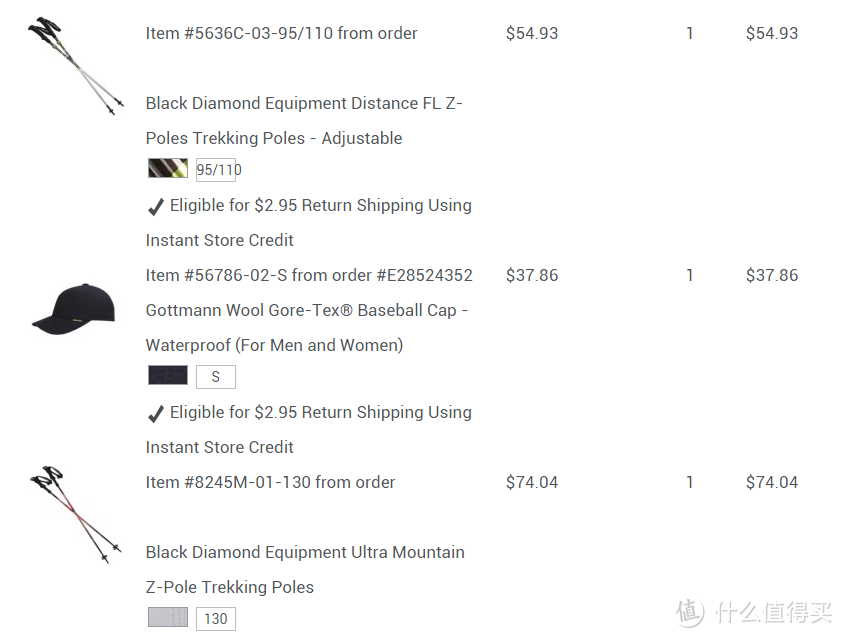842x638 pixels.
Task: Click the checkmark icon under Gottmann cap
Action: 156,414
